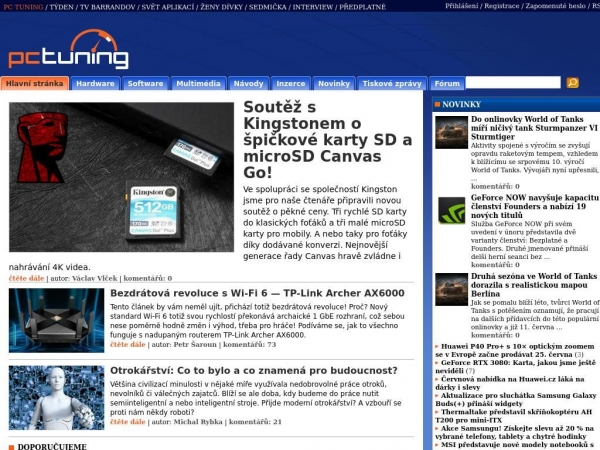Click the orange search magnifier button
This screenshot has height=450, width=600.
coord(572,83)
